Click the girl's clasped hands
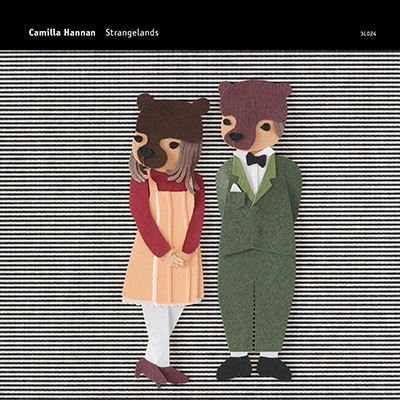 (174, 257)
